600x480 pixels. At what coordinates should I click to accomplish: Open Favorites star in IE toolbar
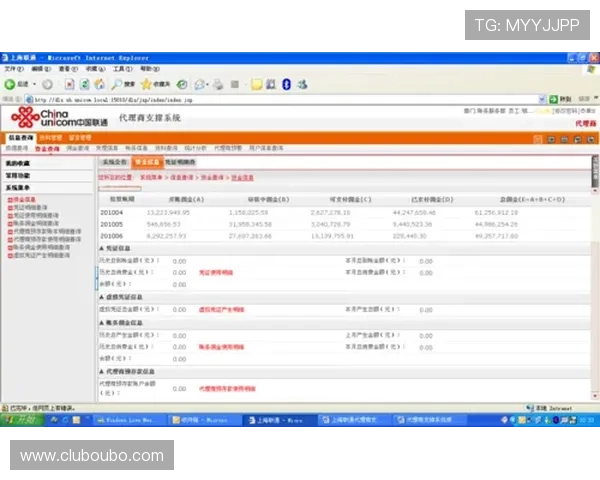[147, 84]
